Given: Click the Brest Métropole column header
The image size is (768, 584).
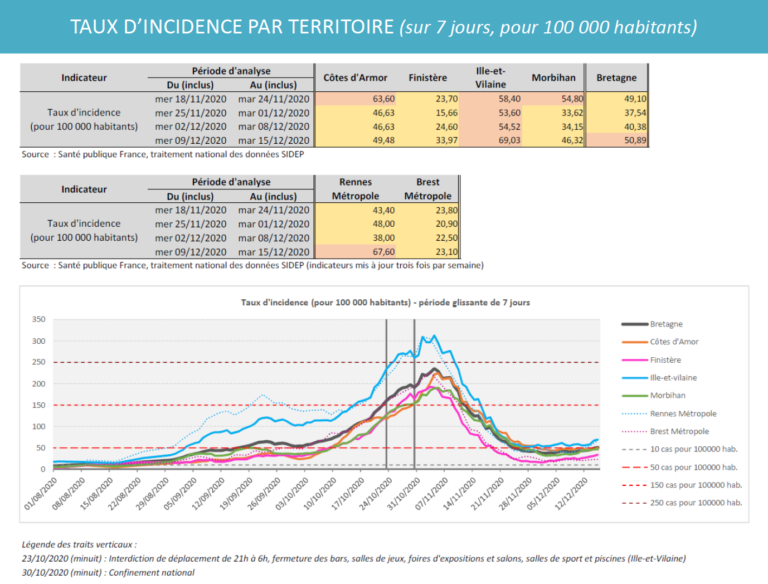Looking at the screenshot, I should (428, 189).
